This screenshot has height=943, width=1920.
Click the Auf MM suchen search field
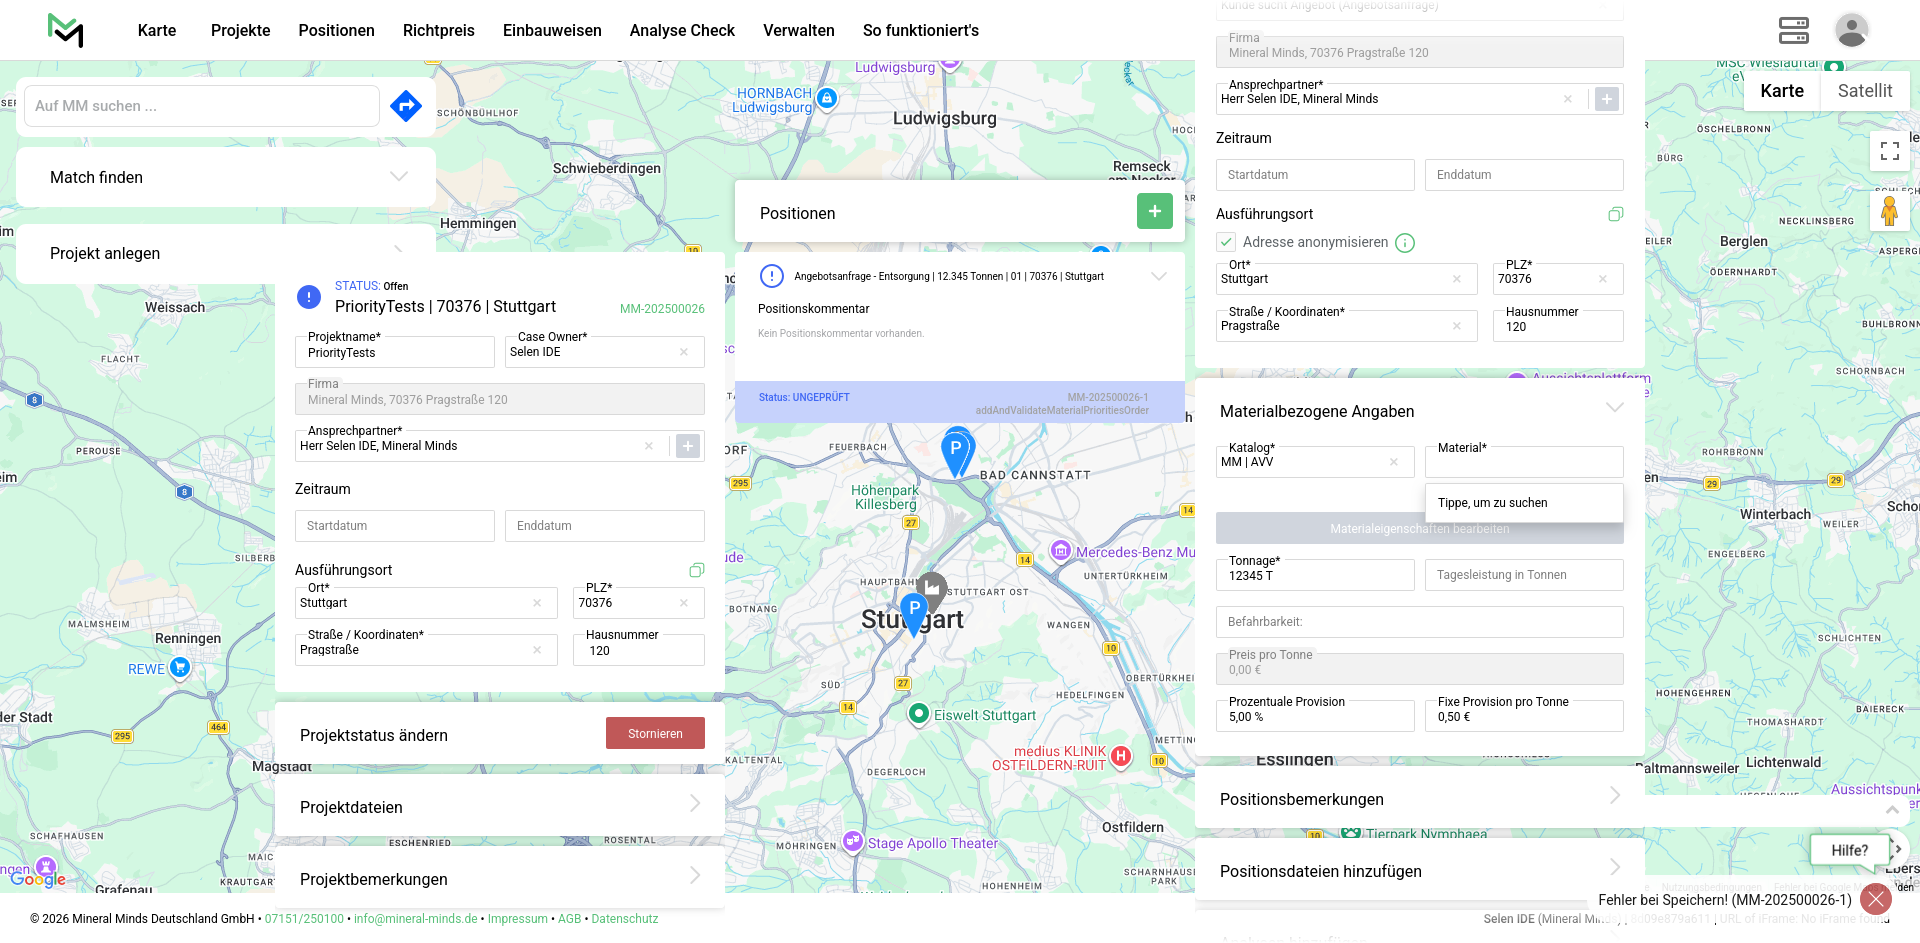(201, 106)
